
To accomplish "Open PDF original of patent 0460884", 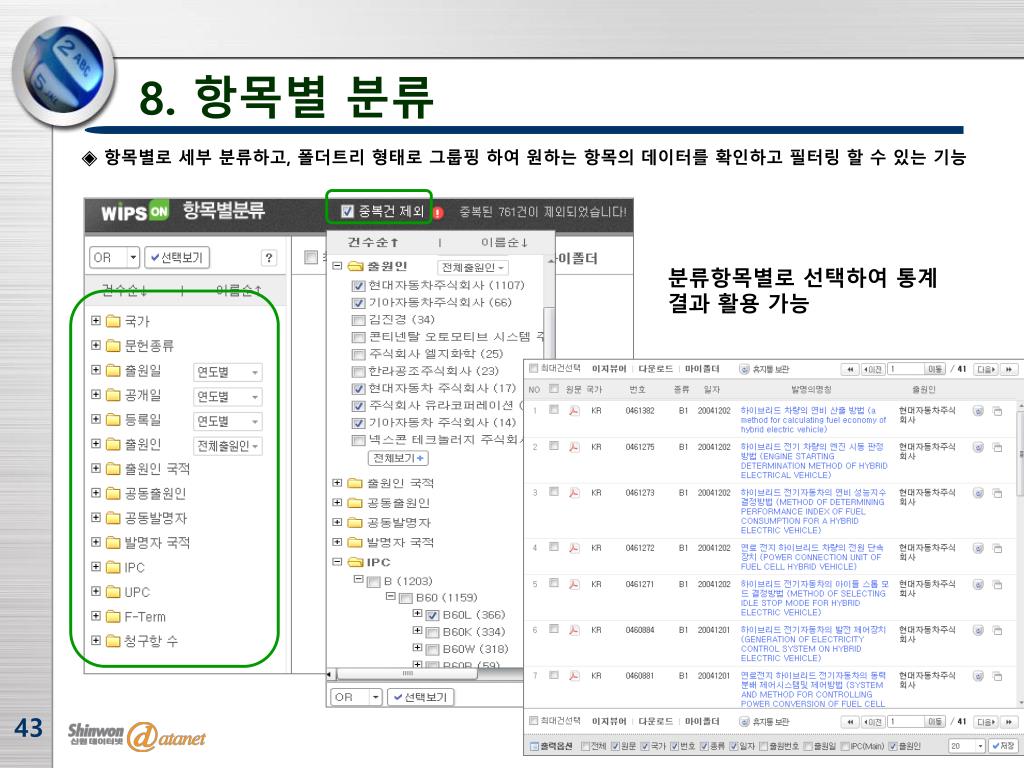I will coord(575,630).
